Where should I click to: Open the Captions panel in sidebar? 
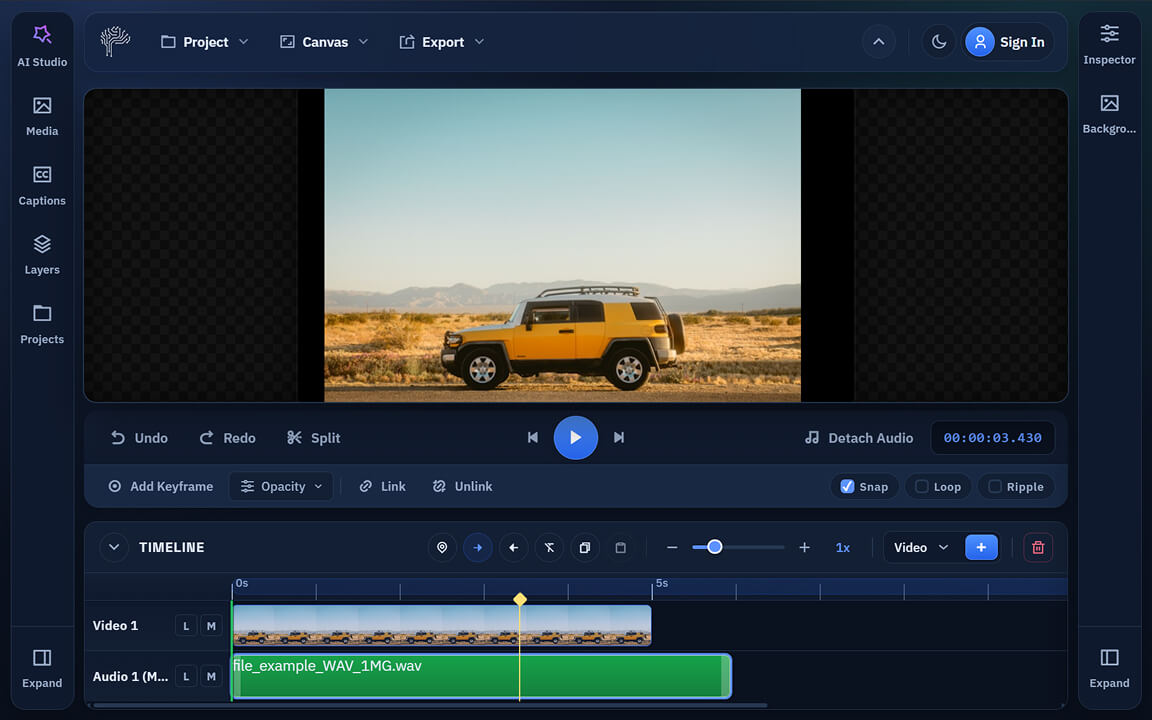[42, 186]
